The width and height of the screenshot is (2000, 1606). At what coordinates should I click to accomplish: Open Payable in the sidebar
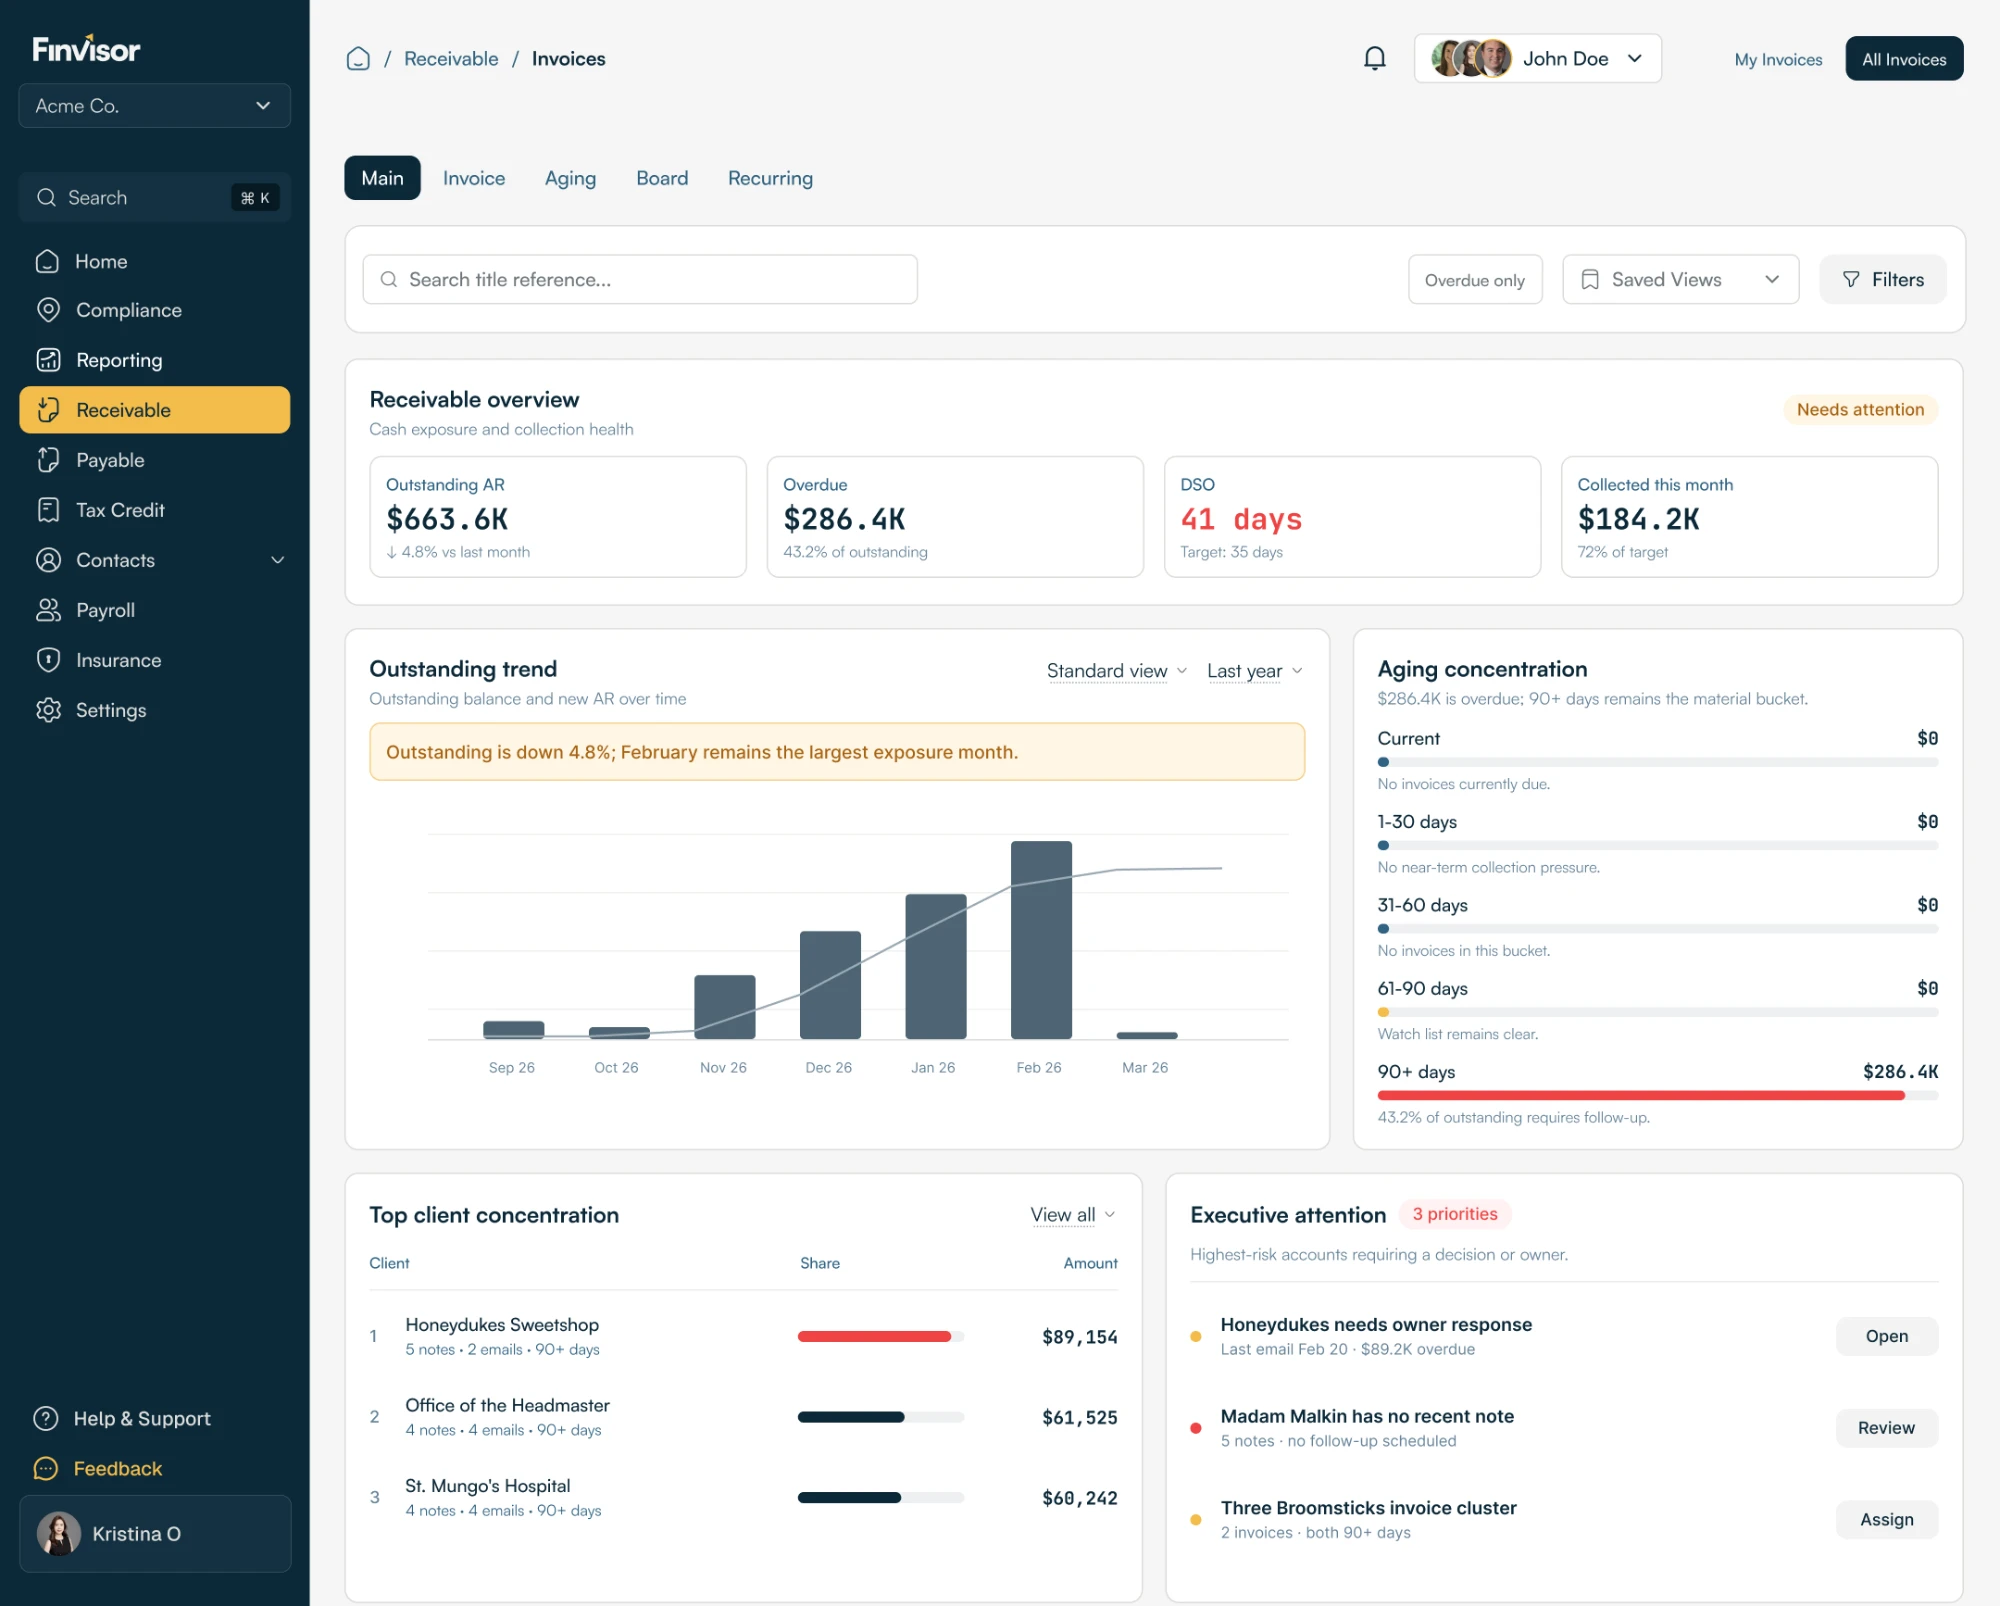coord(154,460)
